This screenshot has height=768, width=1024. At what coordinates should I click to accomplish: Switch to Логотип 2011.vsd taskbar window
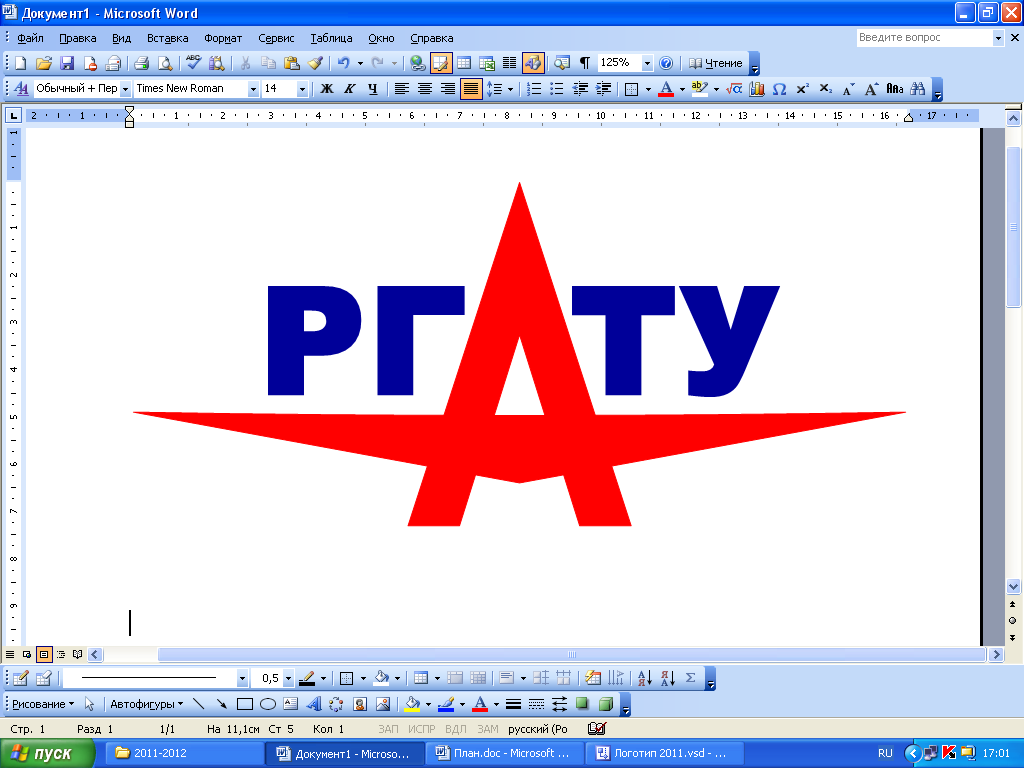point(665,754)
